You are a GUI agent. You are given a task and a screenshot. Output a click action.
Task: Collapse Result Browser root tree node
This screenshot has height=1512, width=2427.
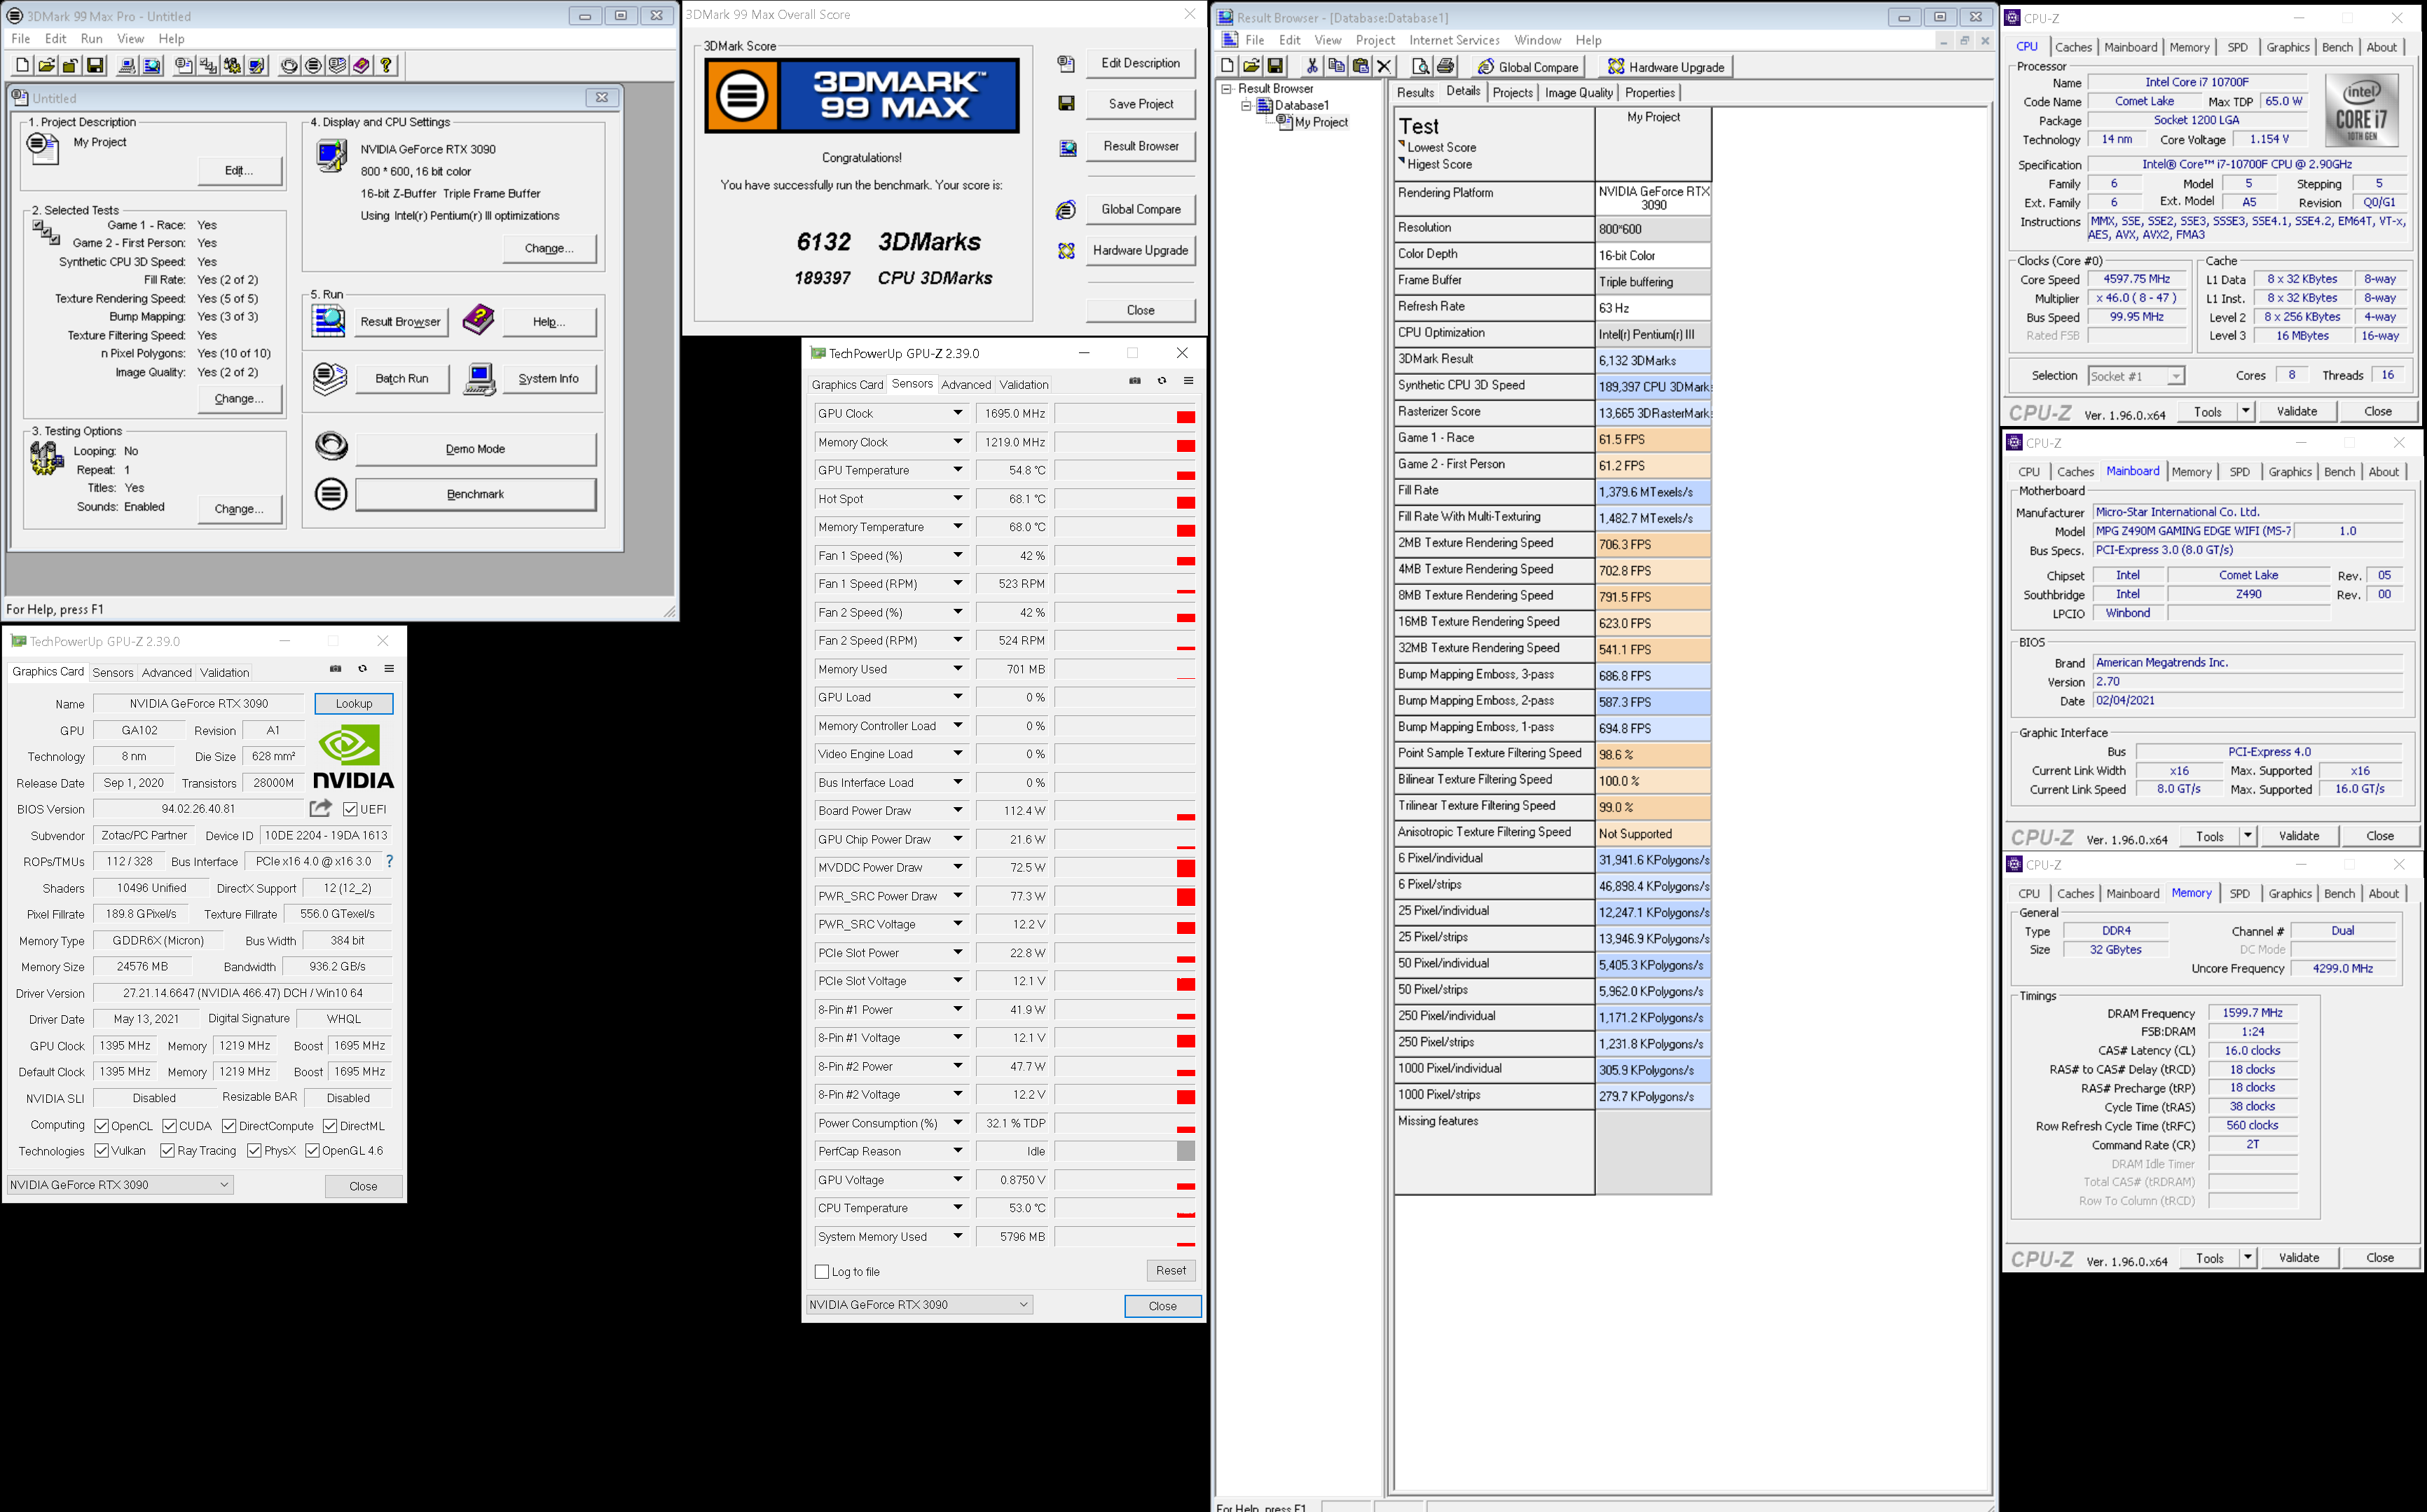tap(1226, 88)
